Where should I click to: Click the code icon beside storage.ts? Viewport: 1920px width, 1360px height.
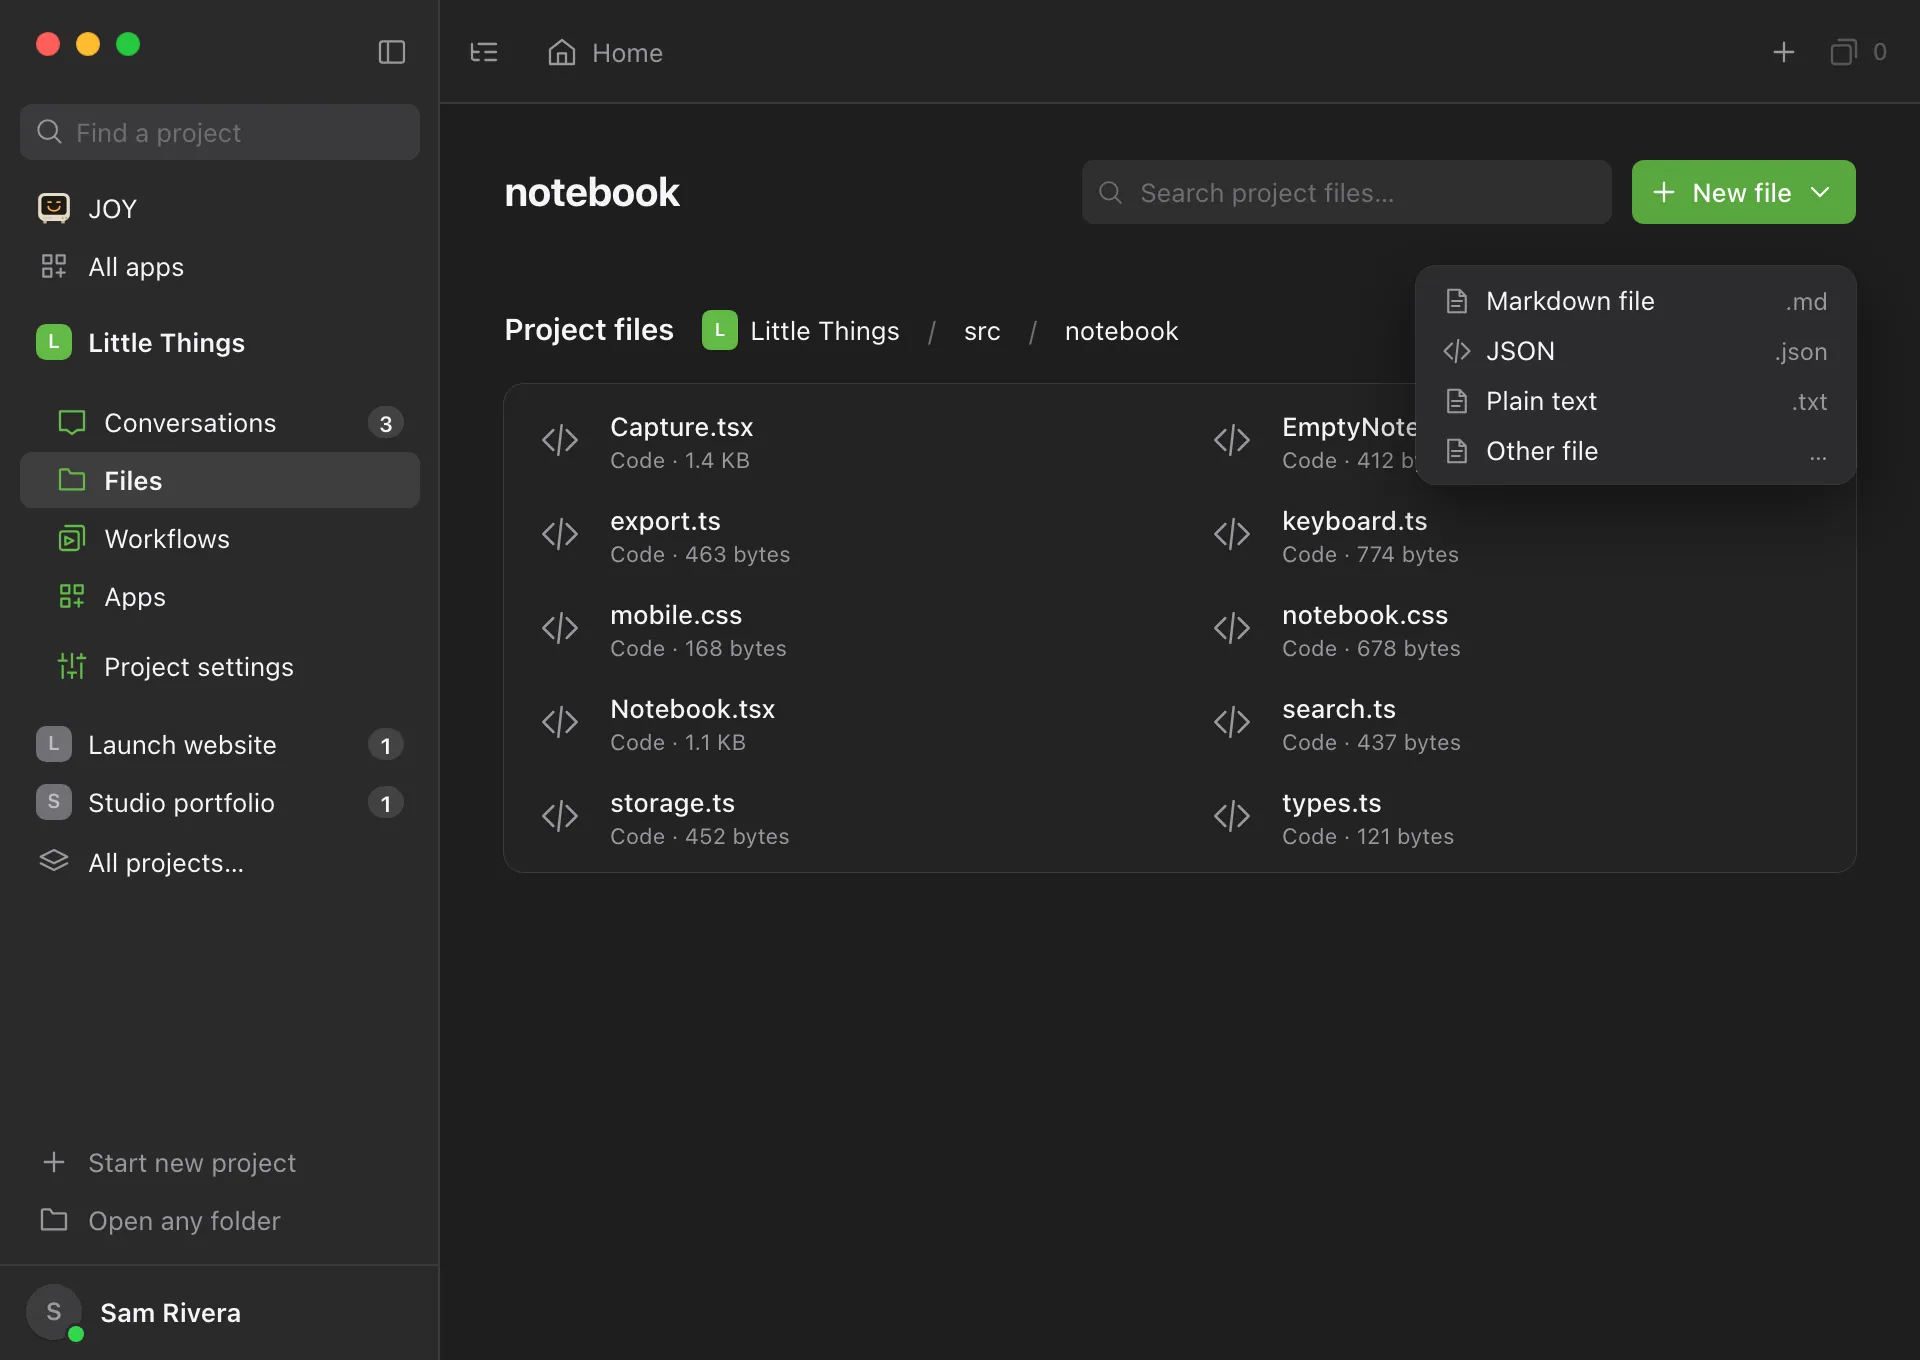[560, 816]
